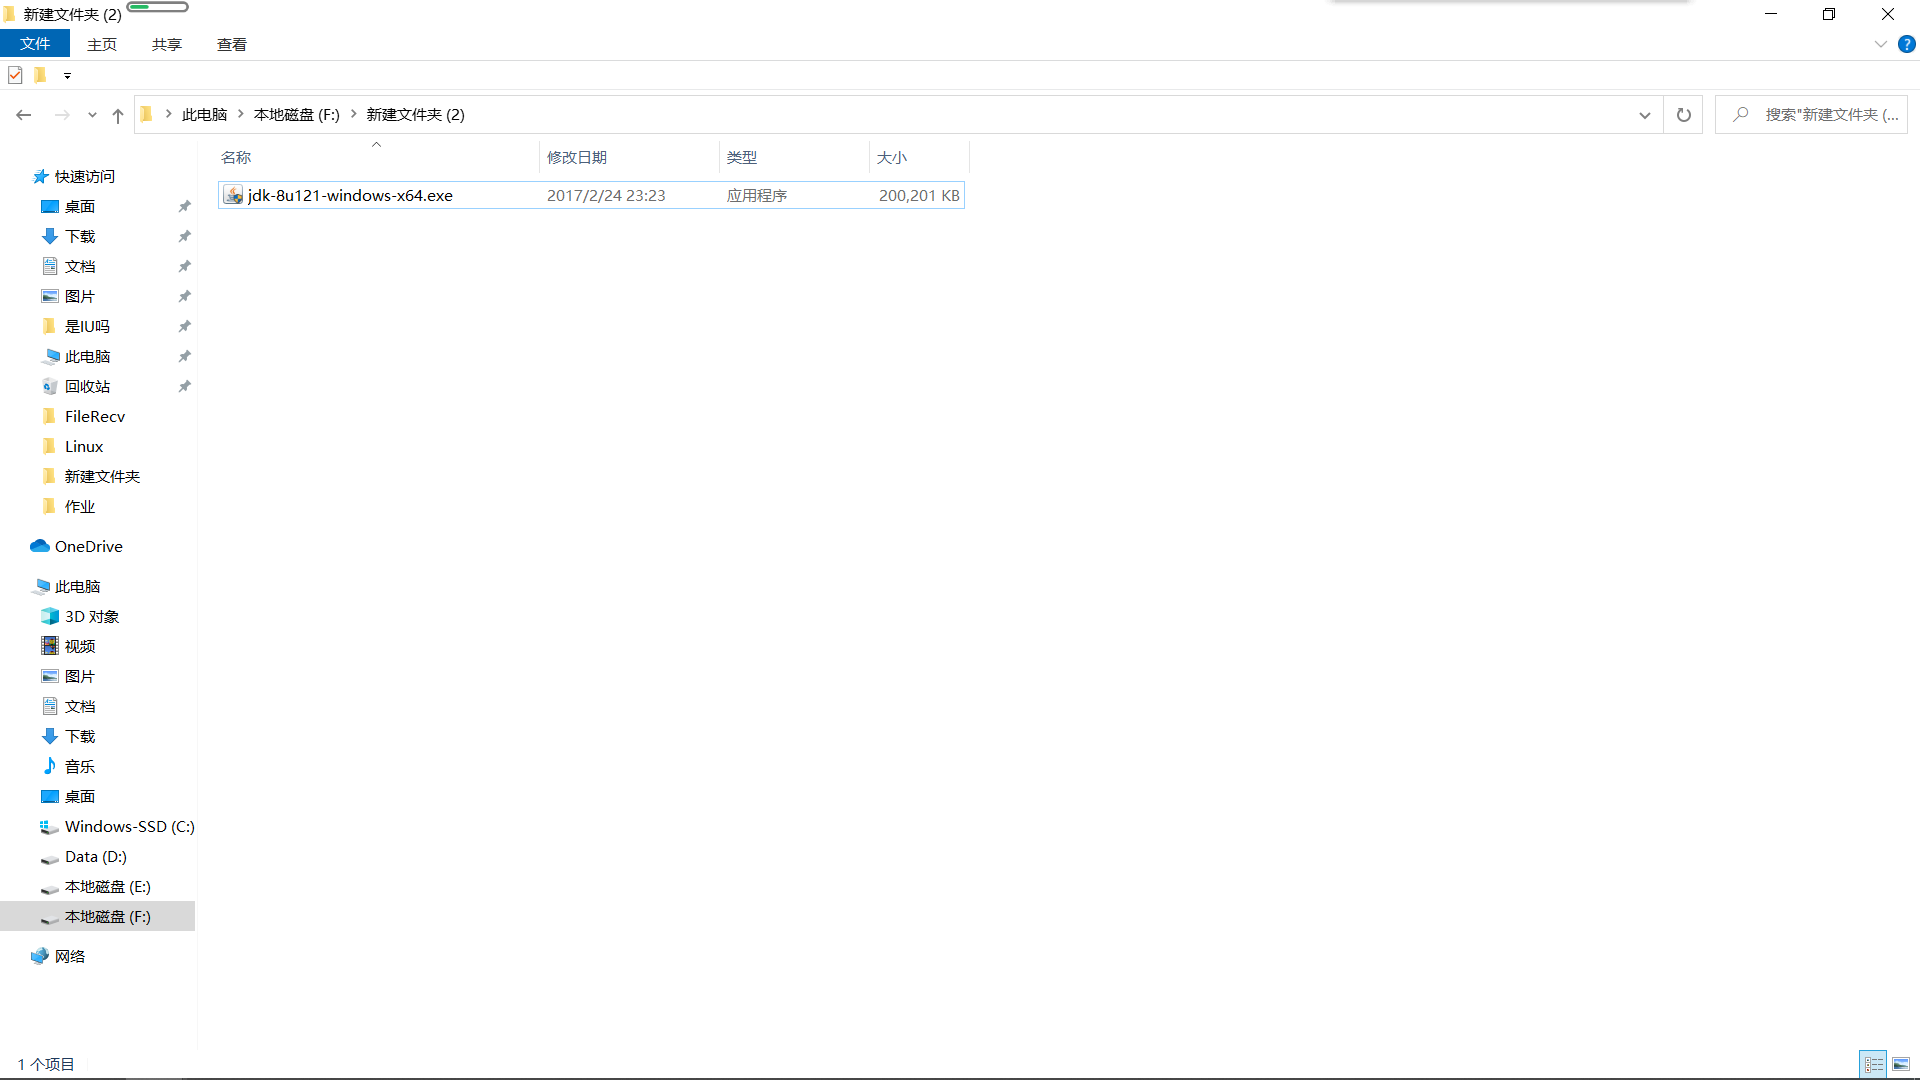Go back with the left arrow button
Screen dimensions: 1920x1080
point(24,115)
